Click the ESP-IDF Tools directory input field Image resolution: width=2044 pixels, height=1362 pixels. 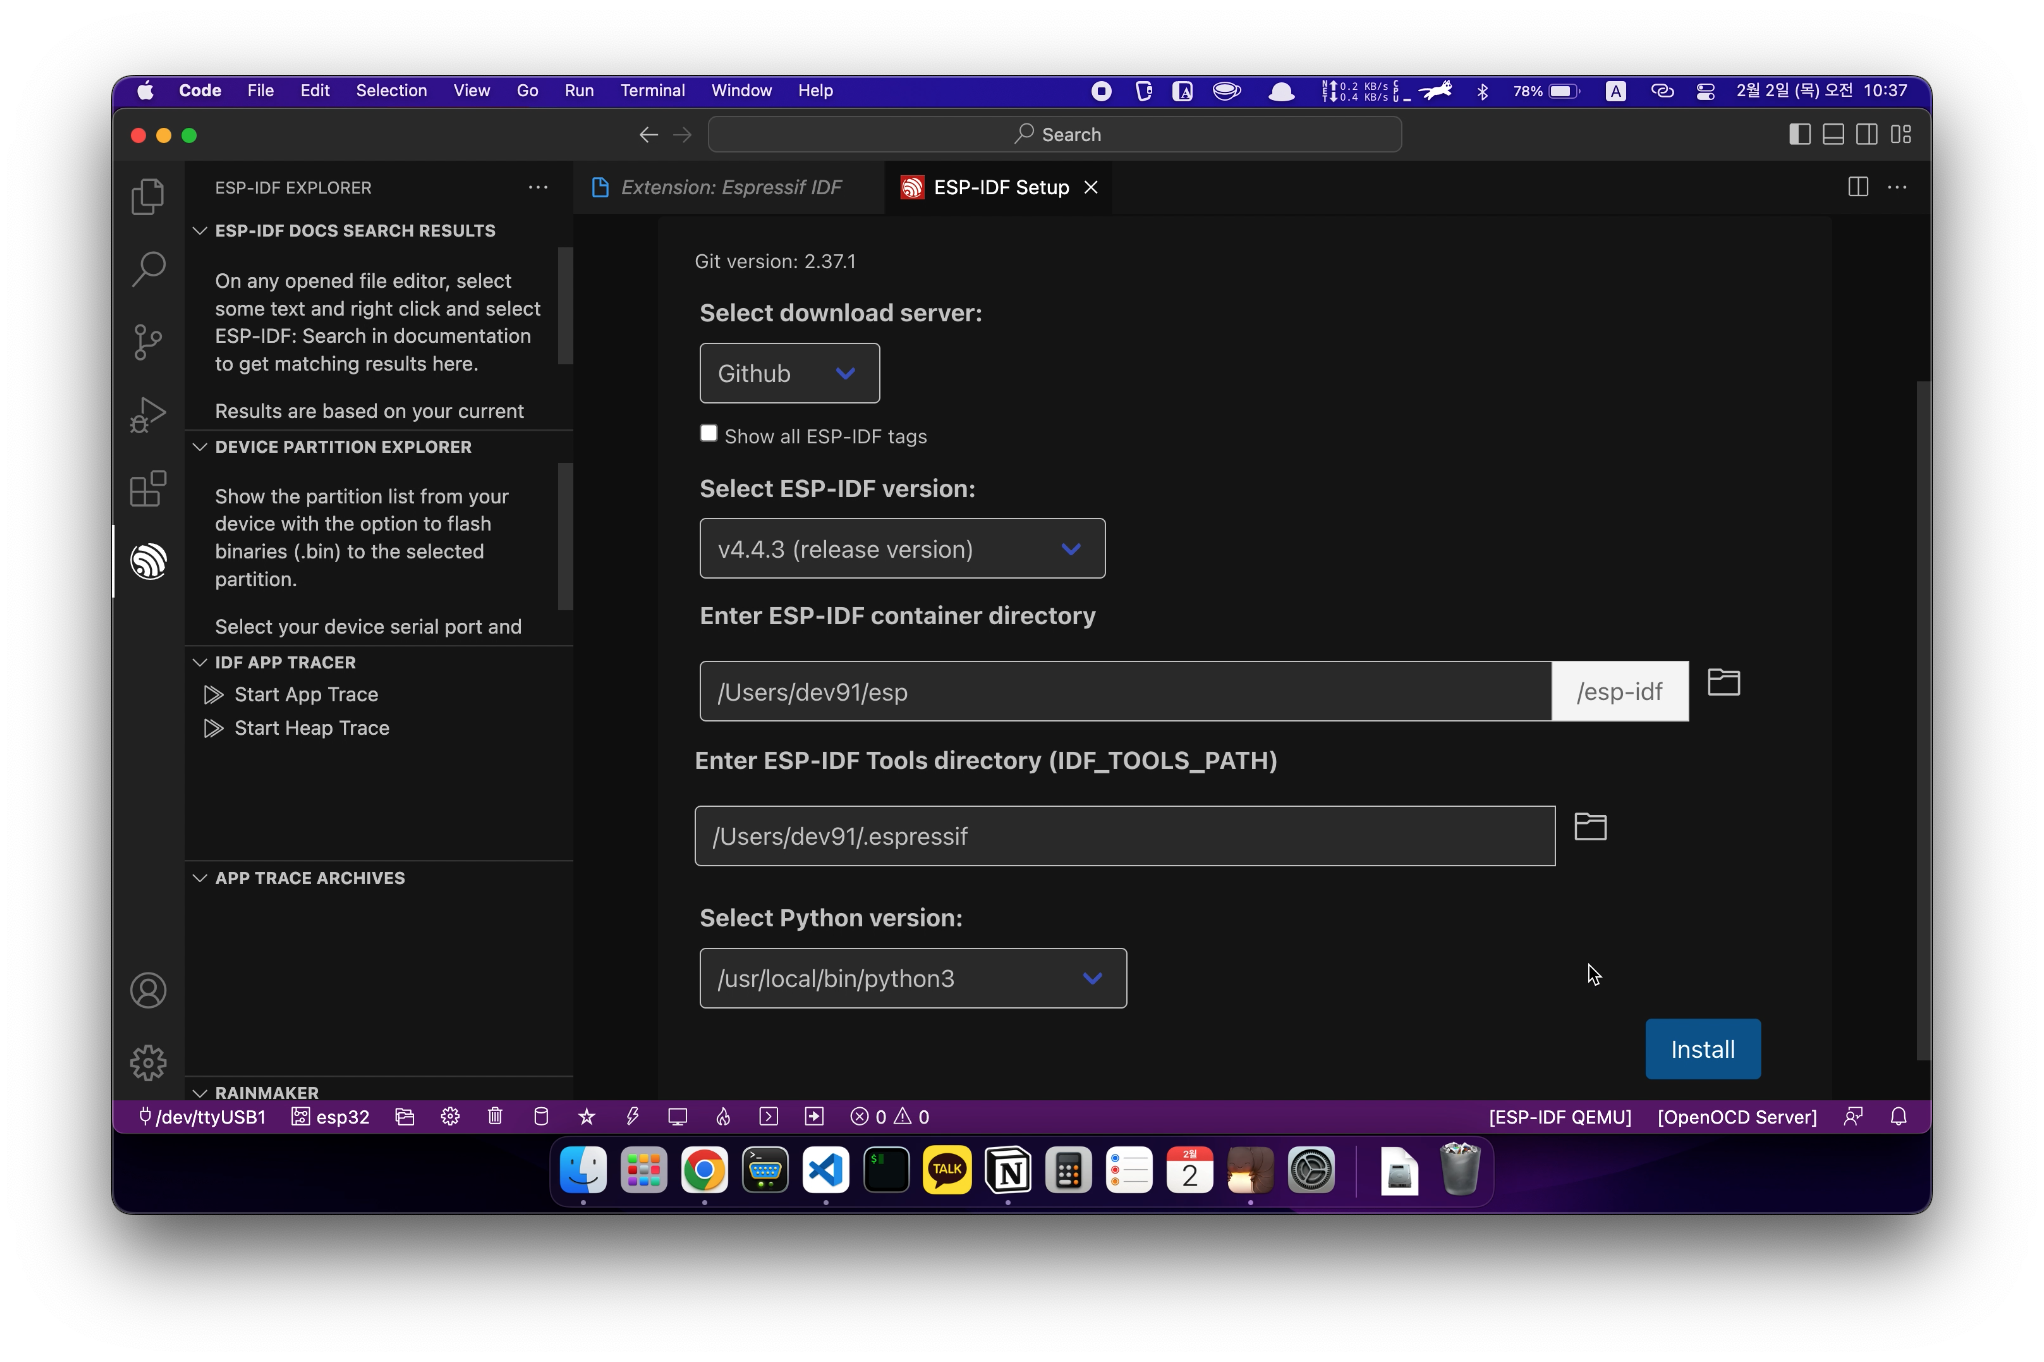[1124, 836]
